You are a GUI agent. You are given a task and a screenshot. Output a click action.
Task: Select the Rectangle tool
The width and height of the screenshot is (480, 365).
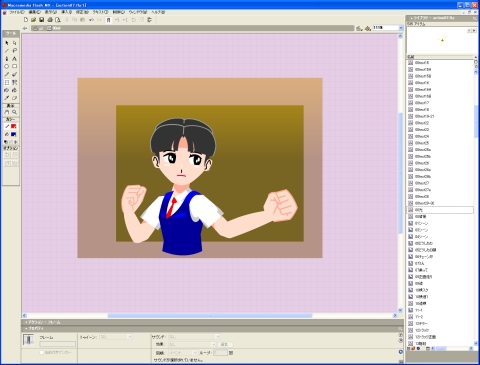click(x=15, y=66)
